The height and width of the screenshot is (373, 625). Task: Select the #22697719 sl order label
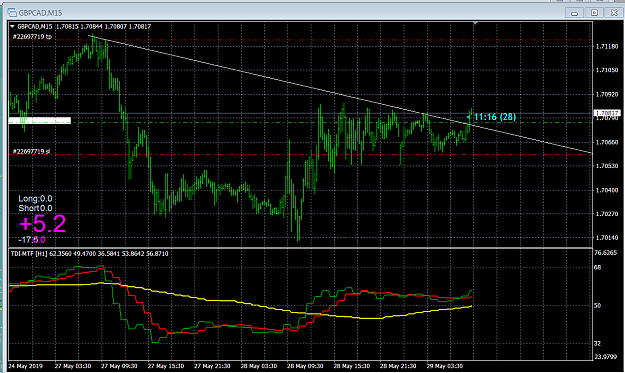pos(31,151)
